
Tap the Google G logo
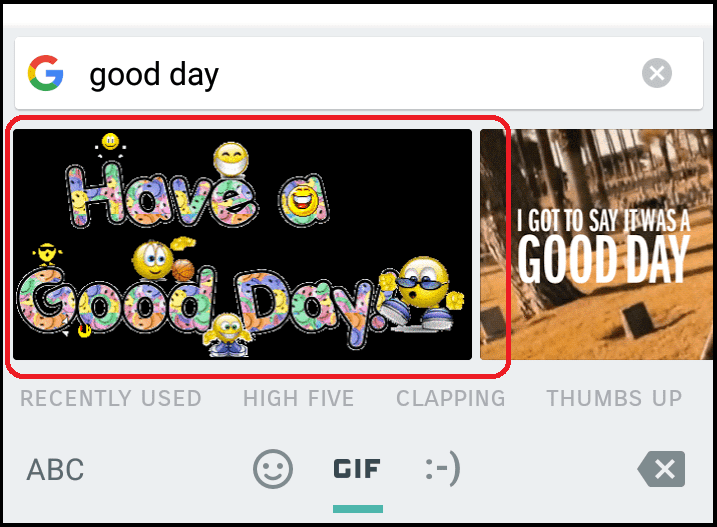45,73
